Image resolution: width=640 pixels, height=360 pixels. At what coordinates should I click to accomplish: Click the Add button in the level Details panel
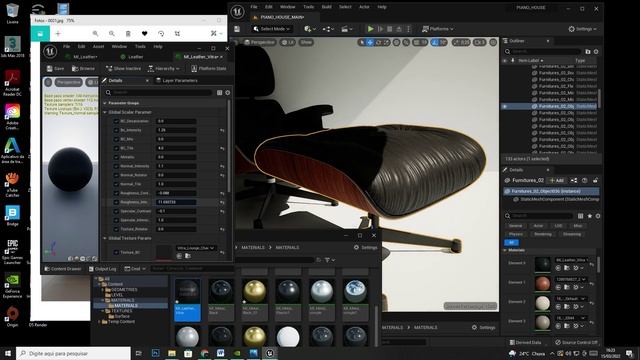[x=557, y=180]
